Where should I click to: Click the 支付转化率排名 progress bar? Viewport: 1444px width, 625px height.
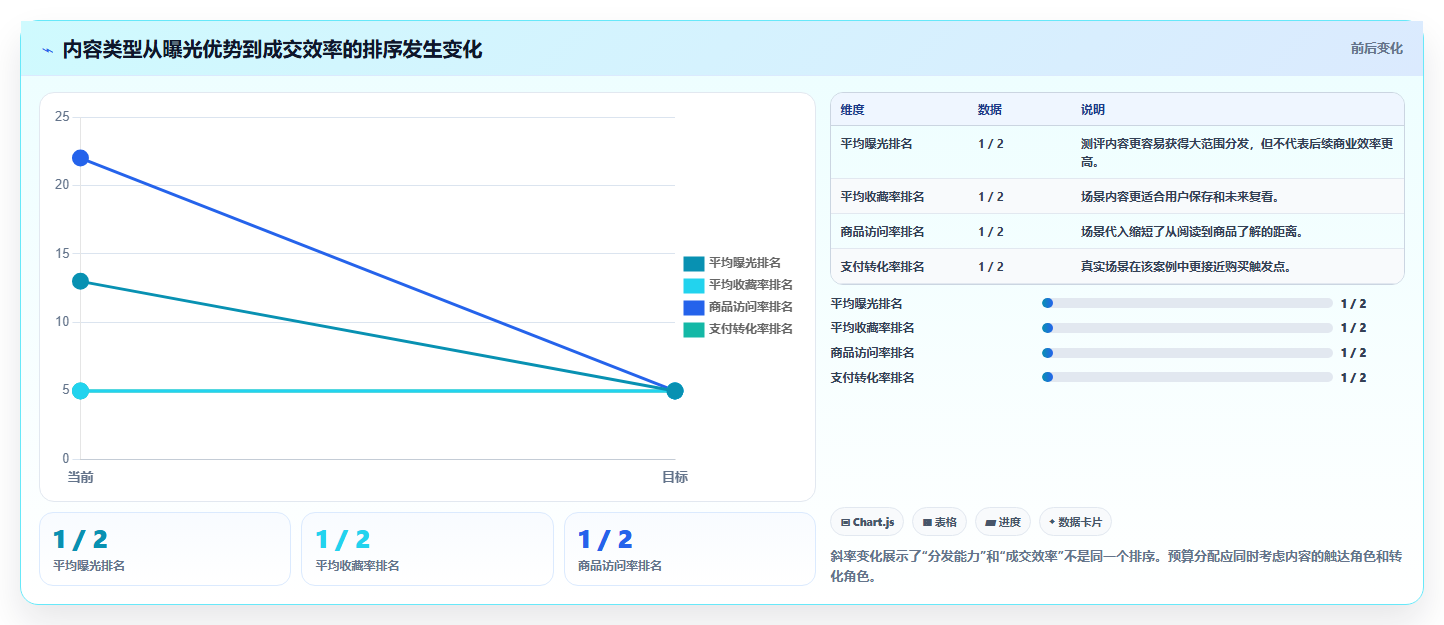(x=1187, y=377)
